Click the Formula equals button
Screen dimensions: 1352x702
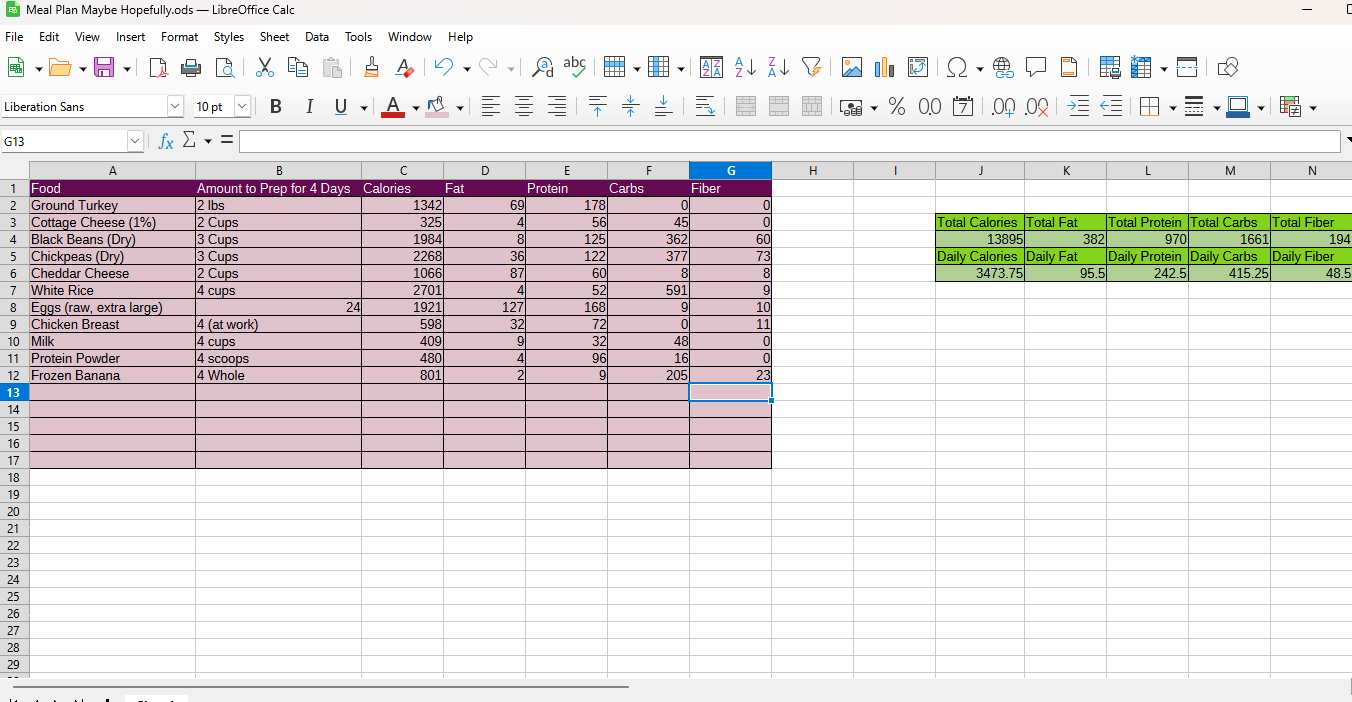(x=227, y=142)
